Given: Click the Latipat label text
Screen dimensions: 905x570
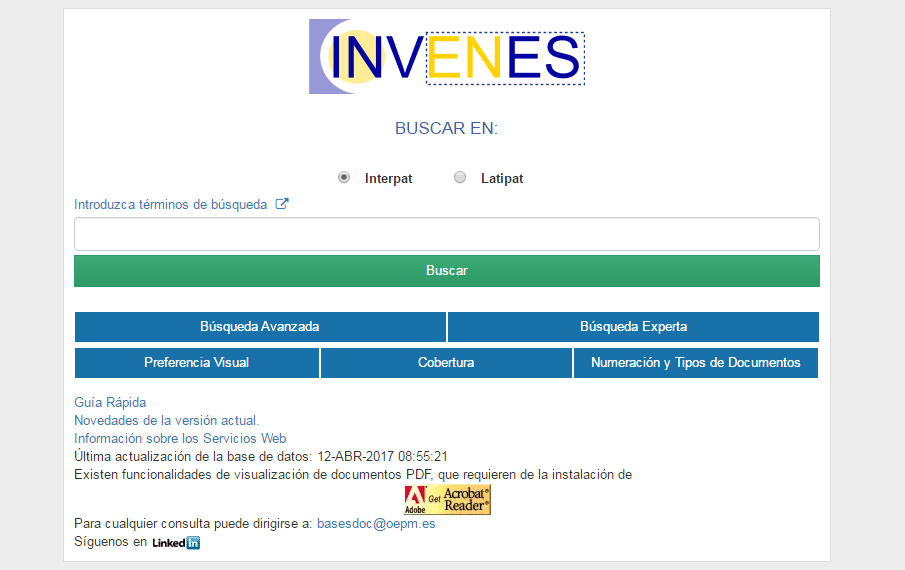Looking at the screenshot, I should click(x=502, y=178).
